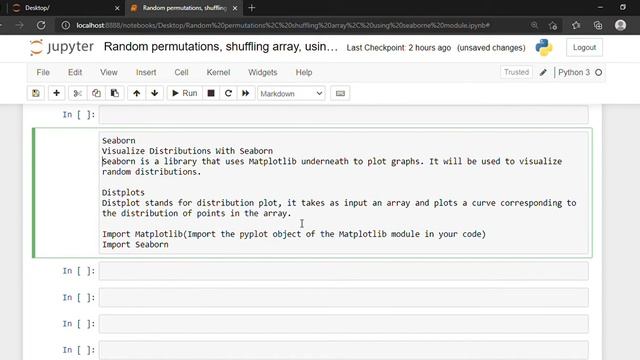
Task: Move selected cell up arrow
Action: coord(136,93)
